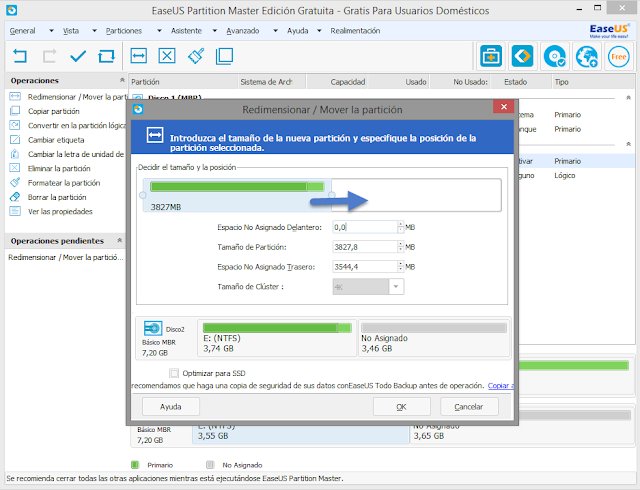Click Formatear la partición icon in sidebar
This screenshot has width=640, height=490.
tap(15, 182)
